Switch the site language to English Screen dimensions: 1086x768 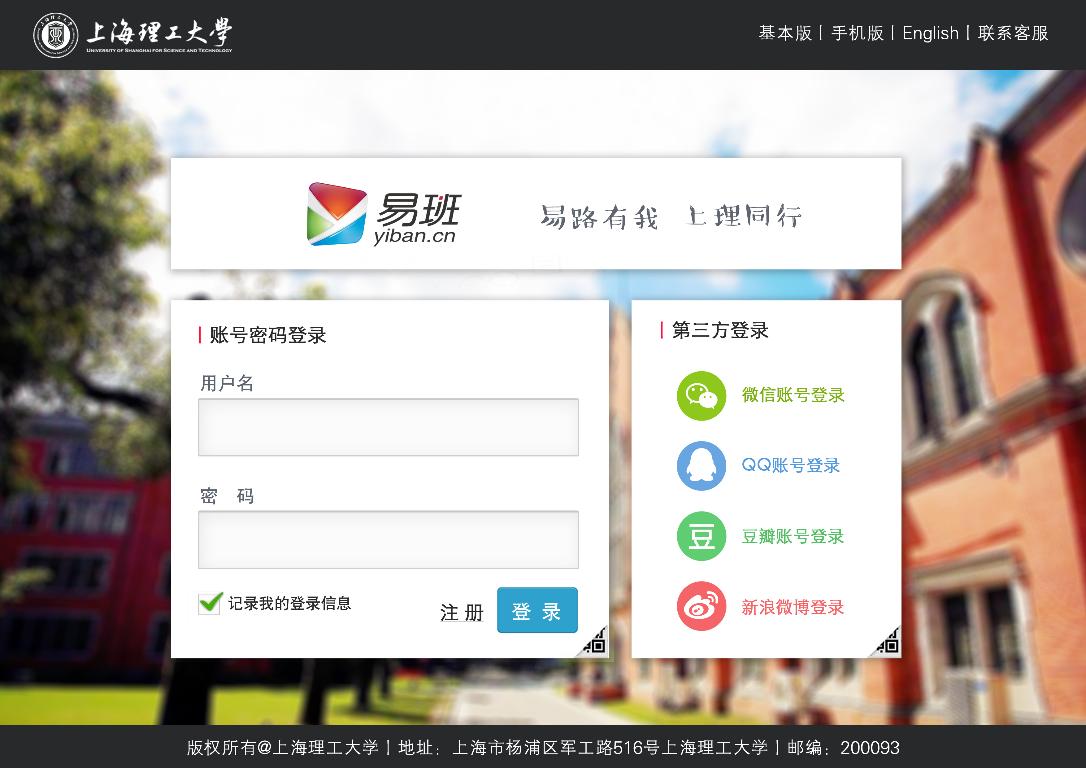(930, 33)
